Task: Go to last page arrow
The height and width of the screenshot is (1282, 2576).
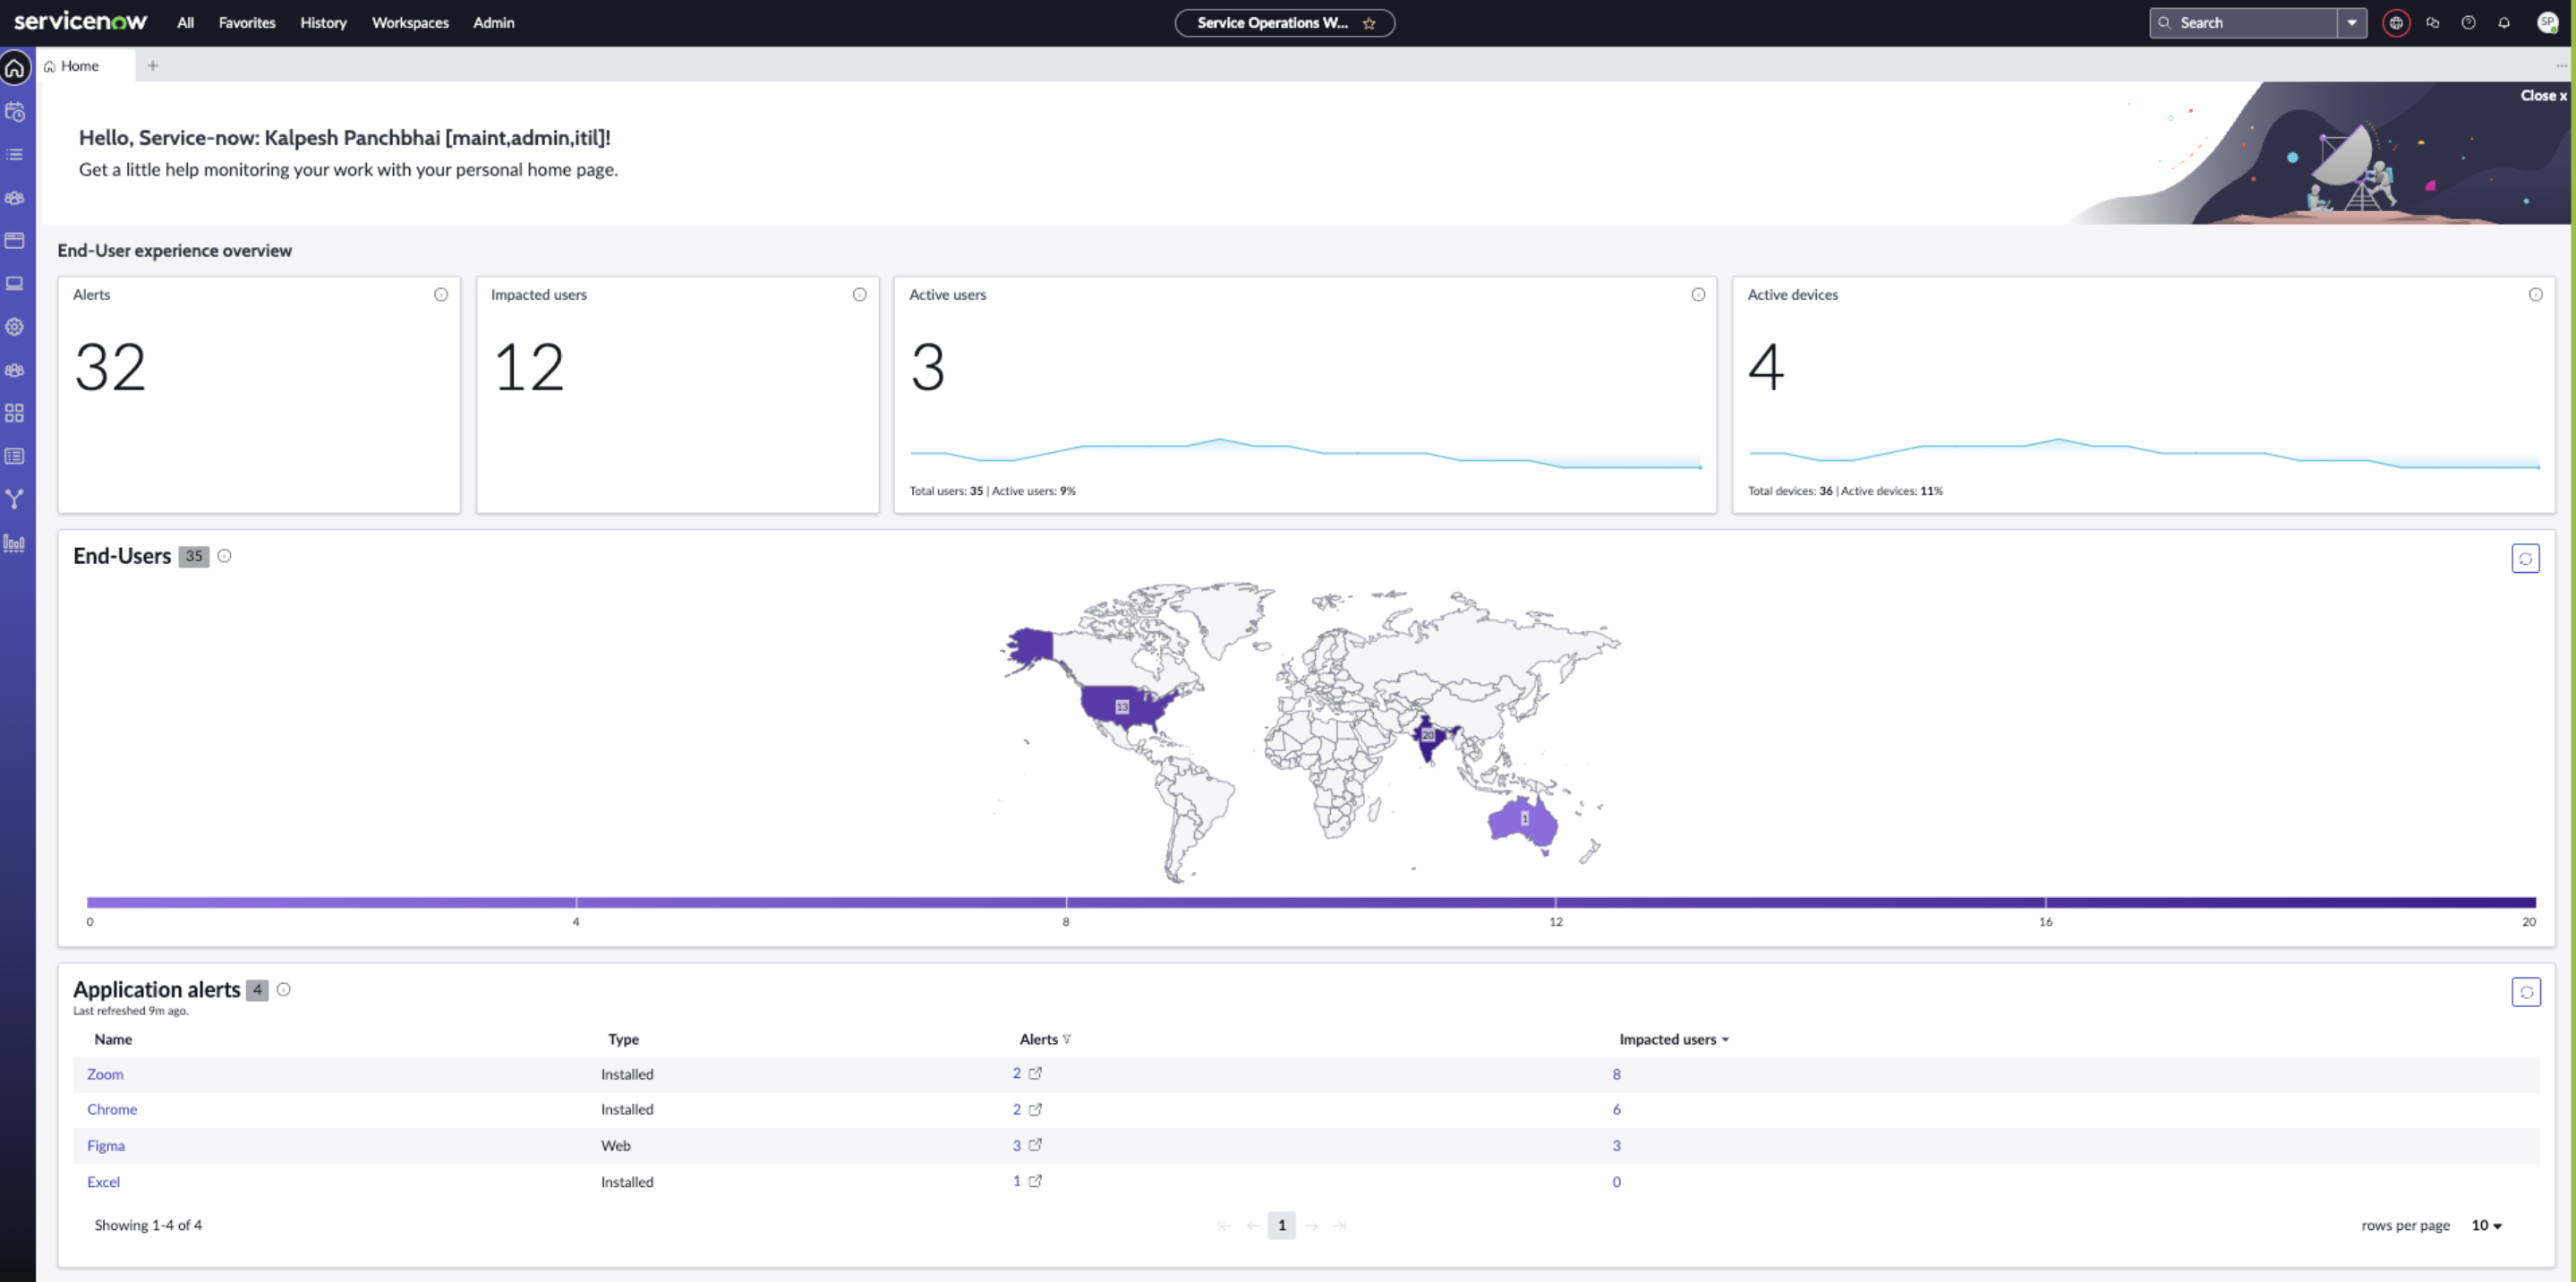Action: click(x=1340, y=1225)
